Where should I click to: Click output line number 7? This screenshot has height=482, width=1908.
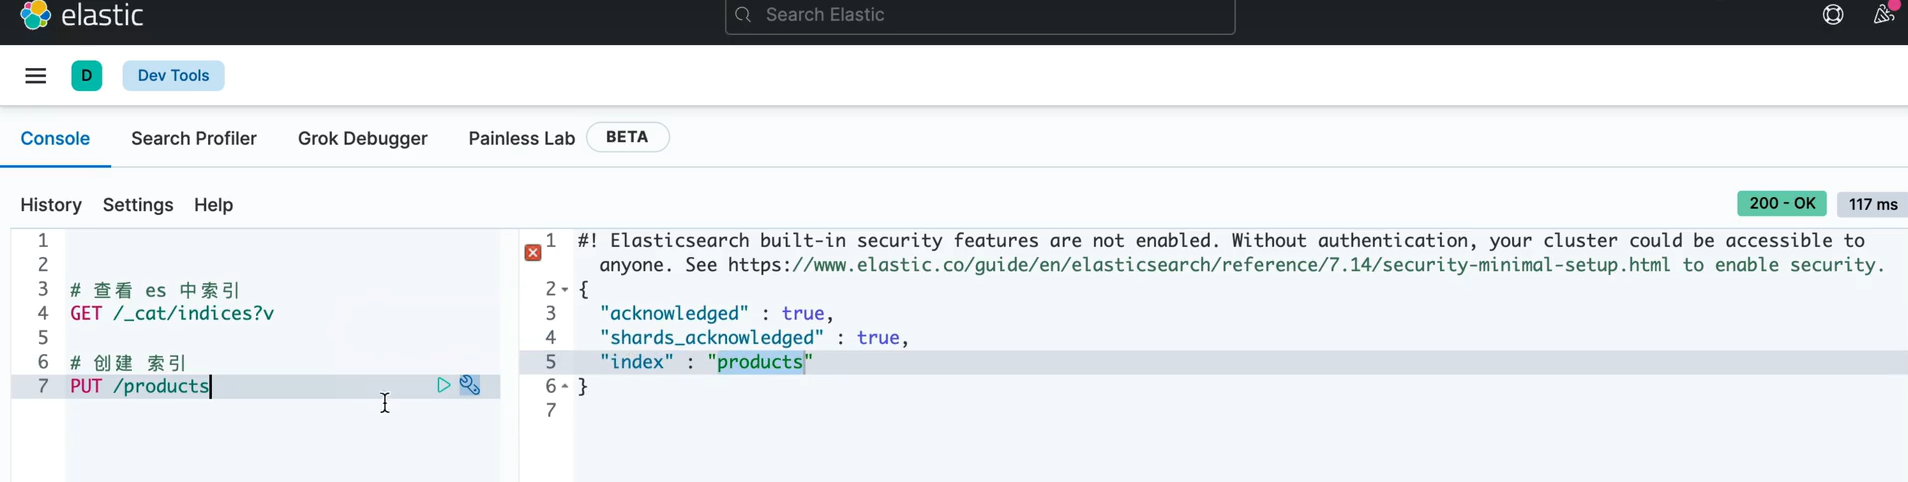[550, 410]
